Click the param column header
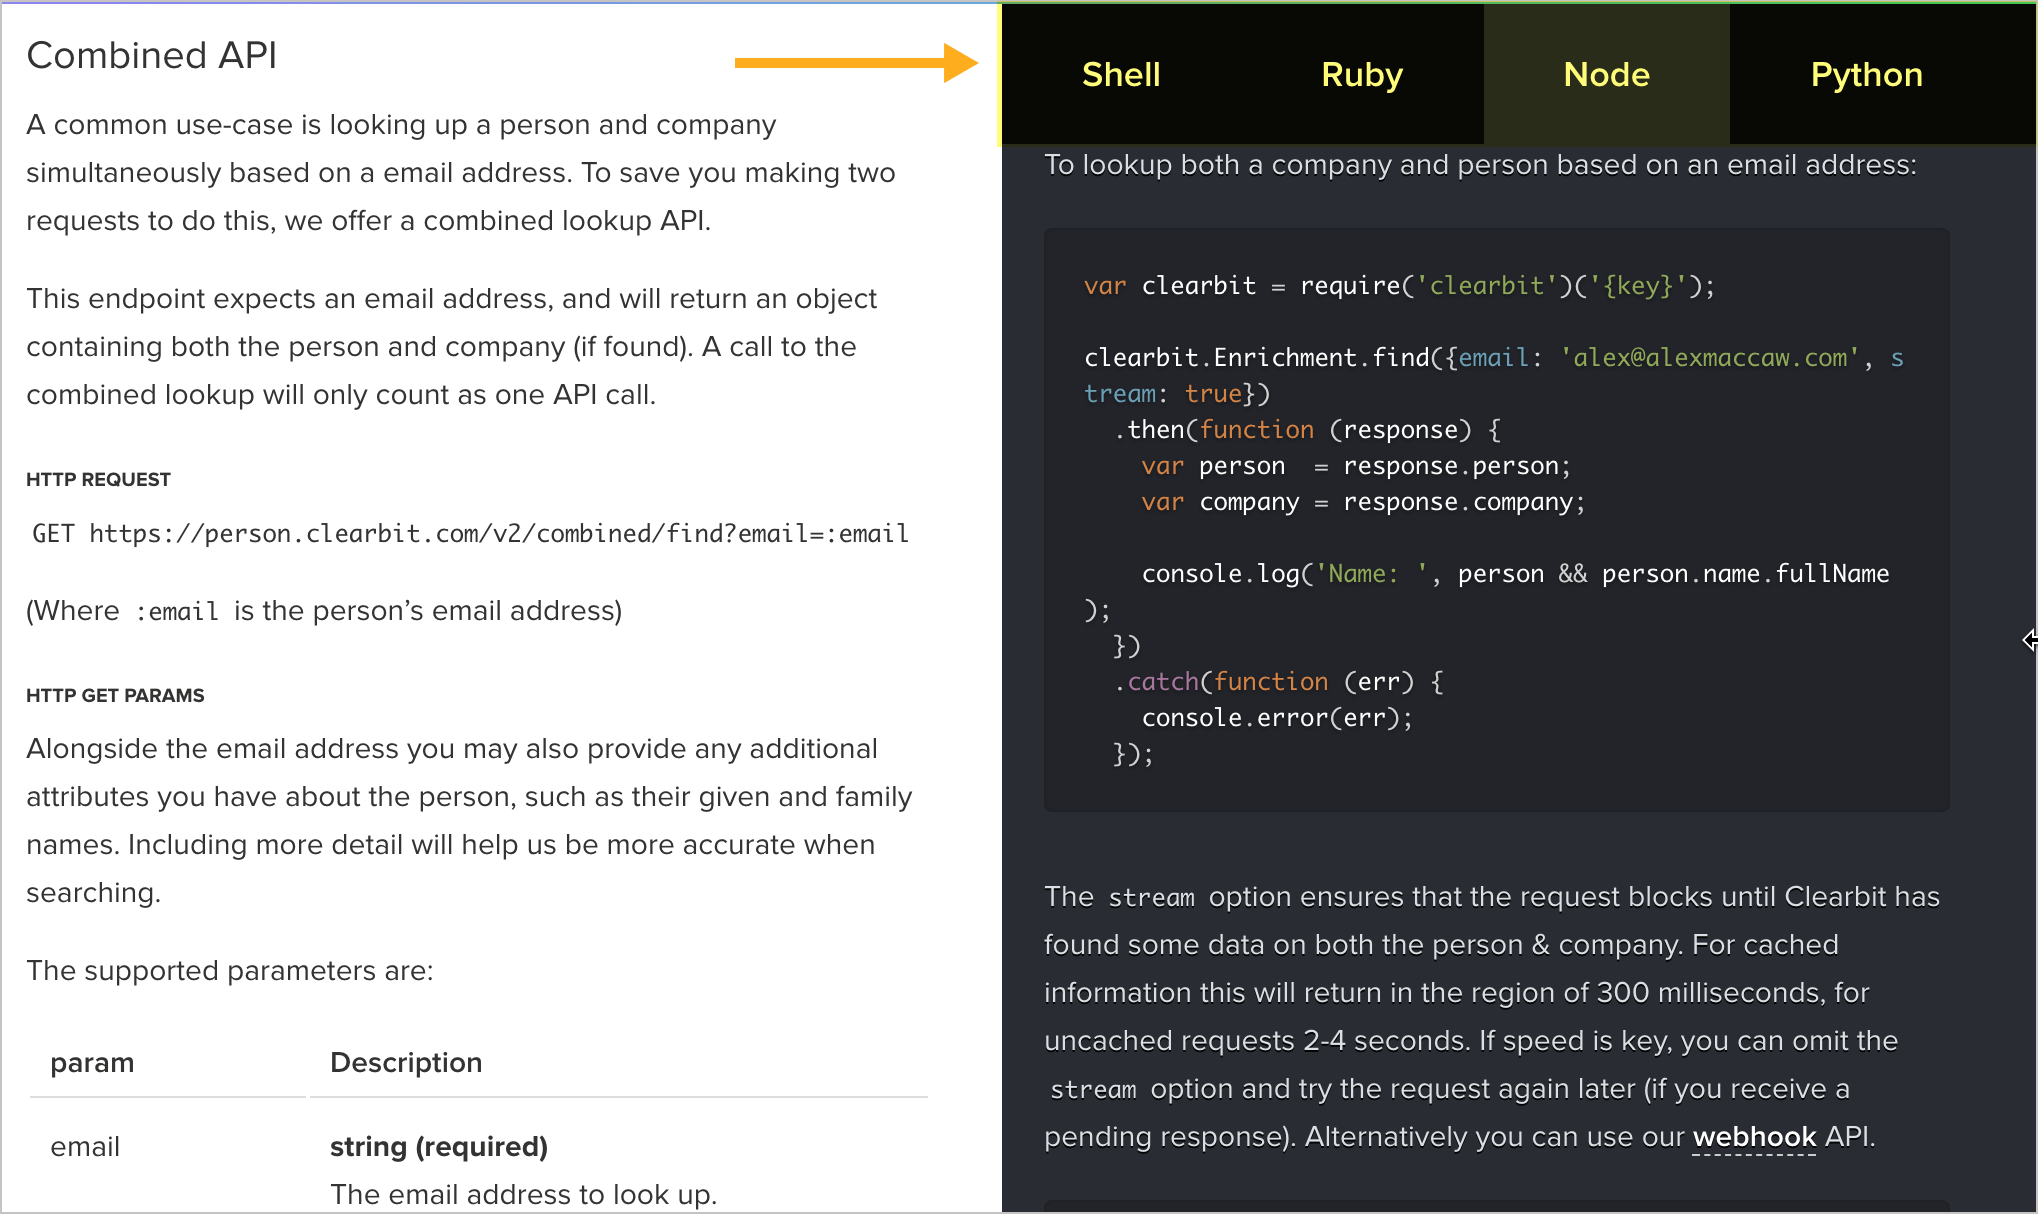 click(x=91, y=1062)
